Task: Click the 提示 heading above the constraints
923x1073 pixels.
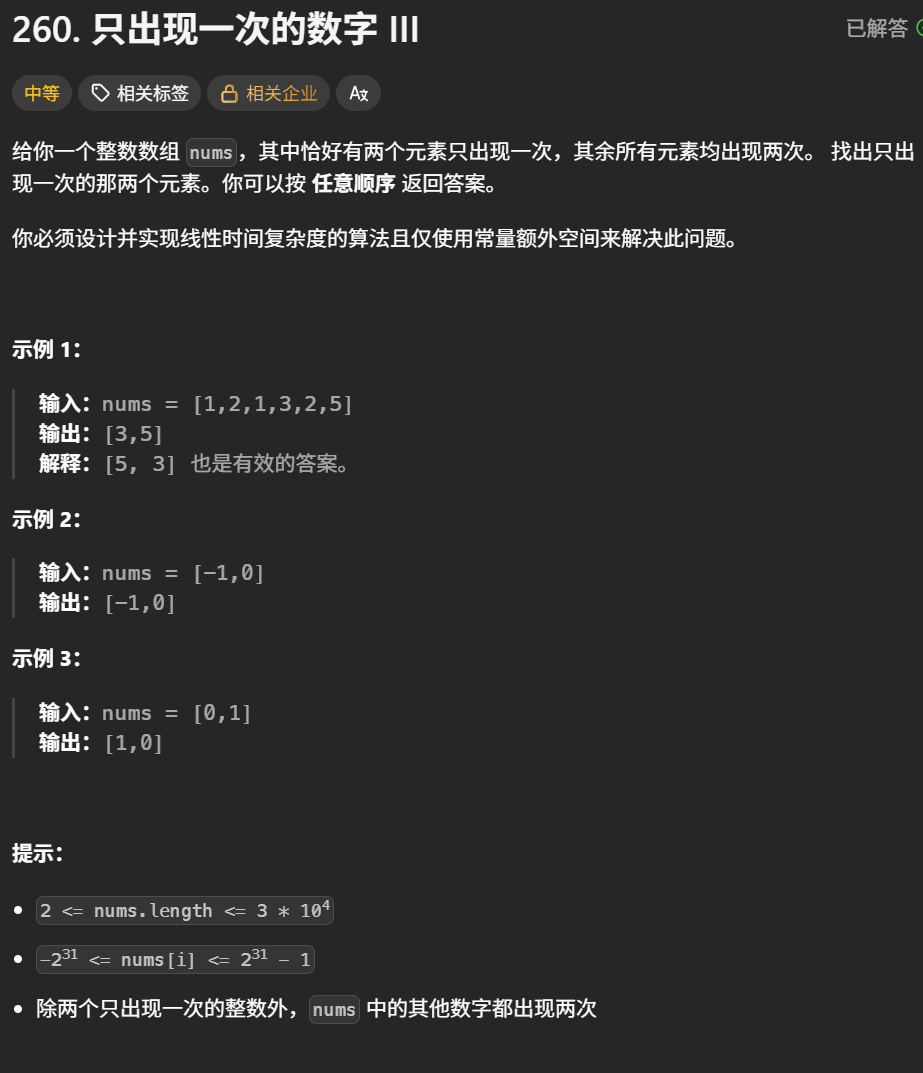Action: click(32, 854)
